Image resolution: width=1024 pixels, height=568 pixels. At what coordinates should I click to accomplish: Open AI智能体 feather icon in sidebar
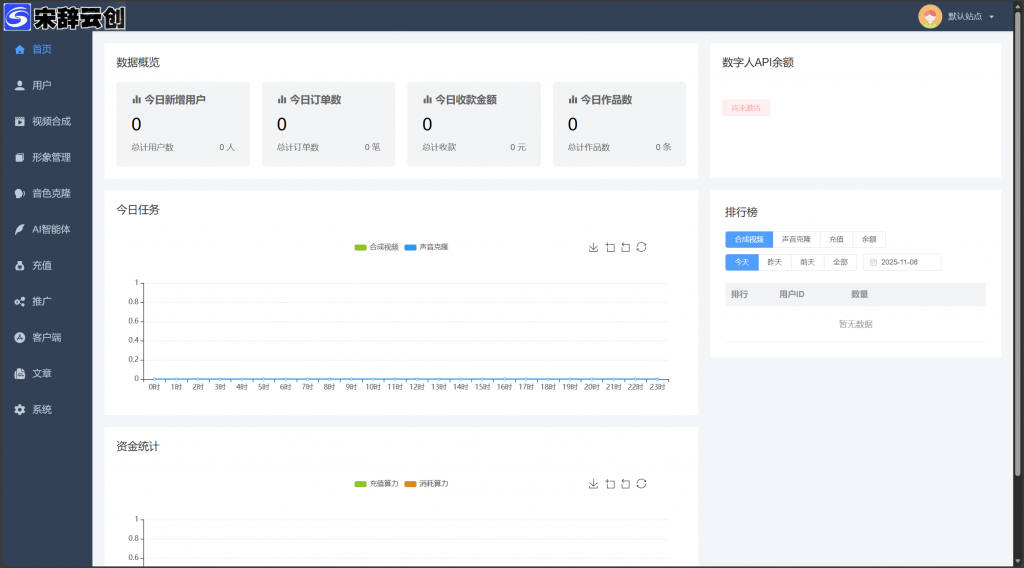click(20, 229)
